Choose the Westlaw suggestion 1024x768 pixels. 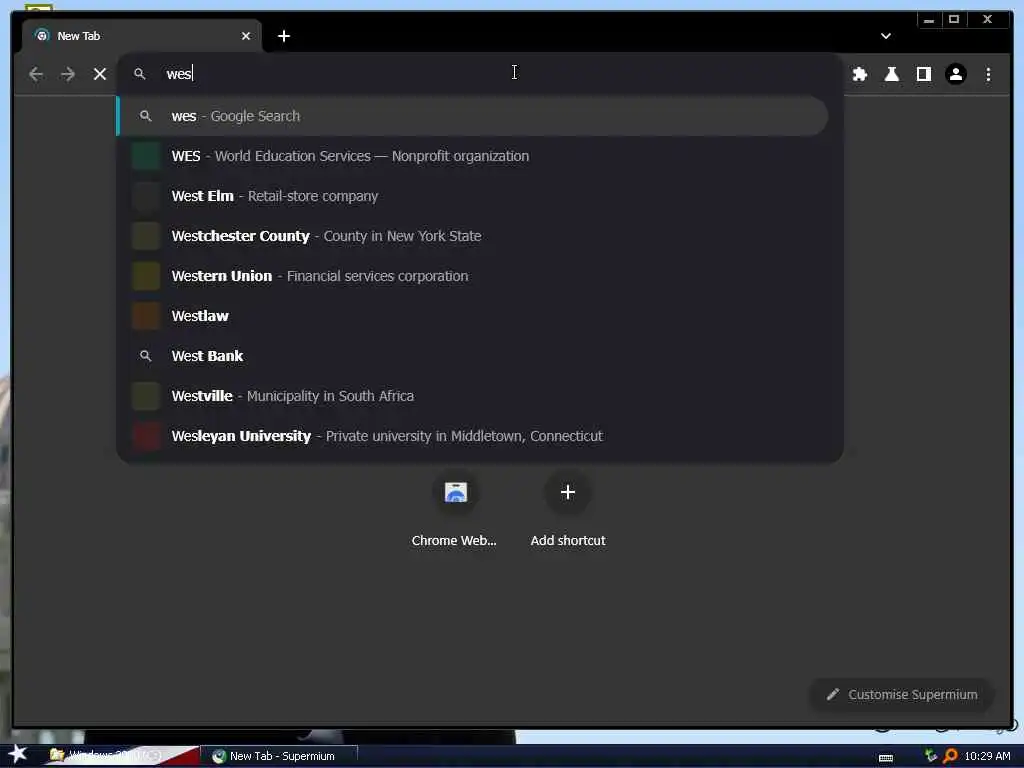click(x=480, y=315)
